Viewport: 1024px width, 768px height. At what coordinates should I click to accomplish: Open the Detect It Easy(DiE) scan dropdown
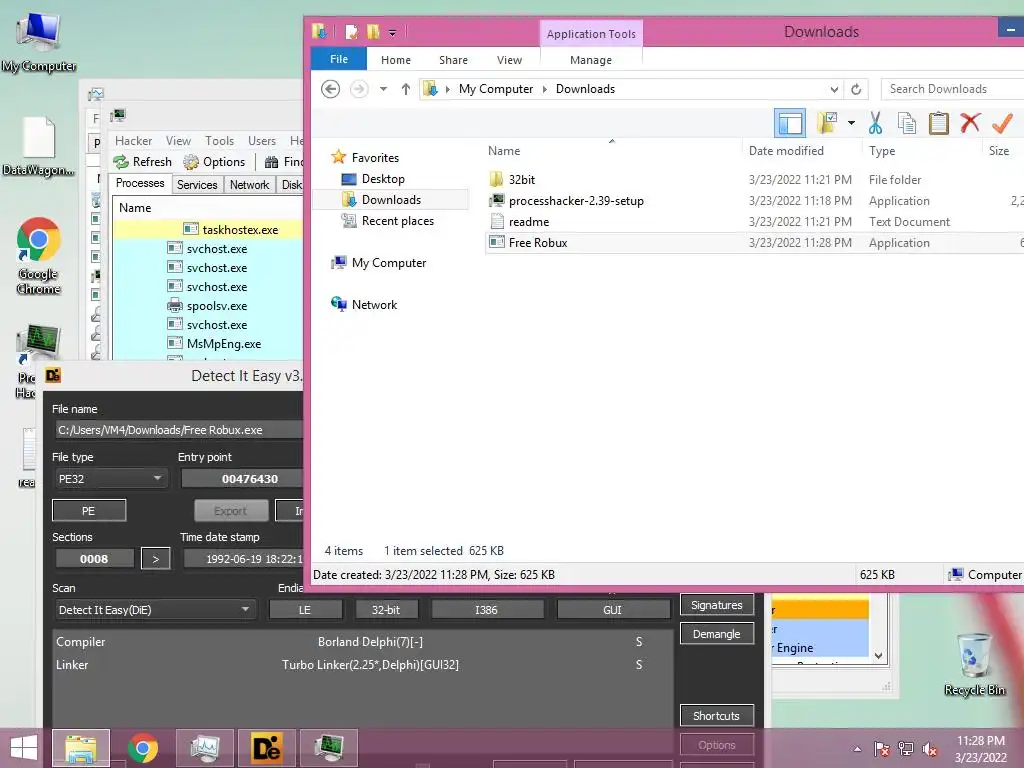click(154, 610)
